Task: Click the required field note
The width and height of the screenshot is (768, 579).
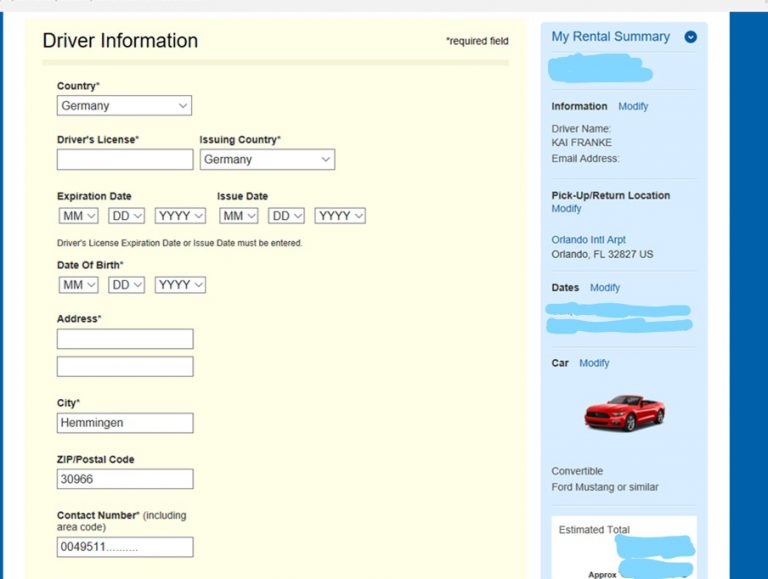Action: (x=477, y=41)
